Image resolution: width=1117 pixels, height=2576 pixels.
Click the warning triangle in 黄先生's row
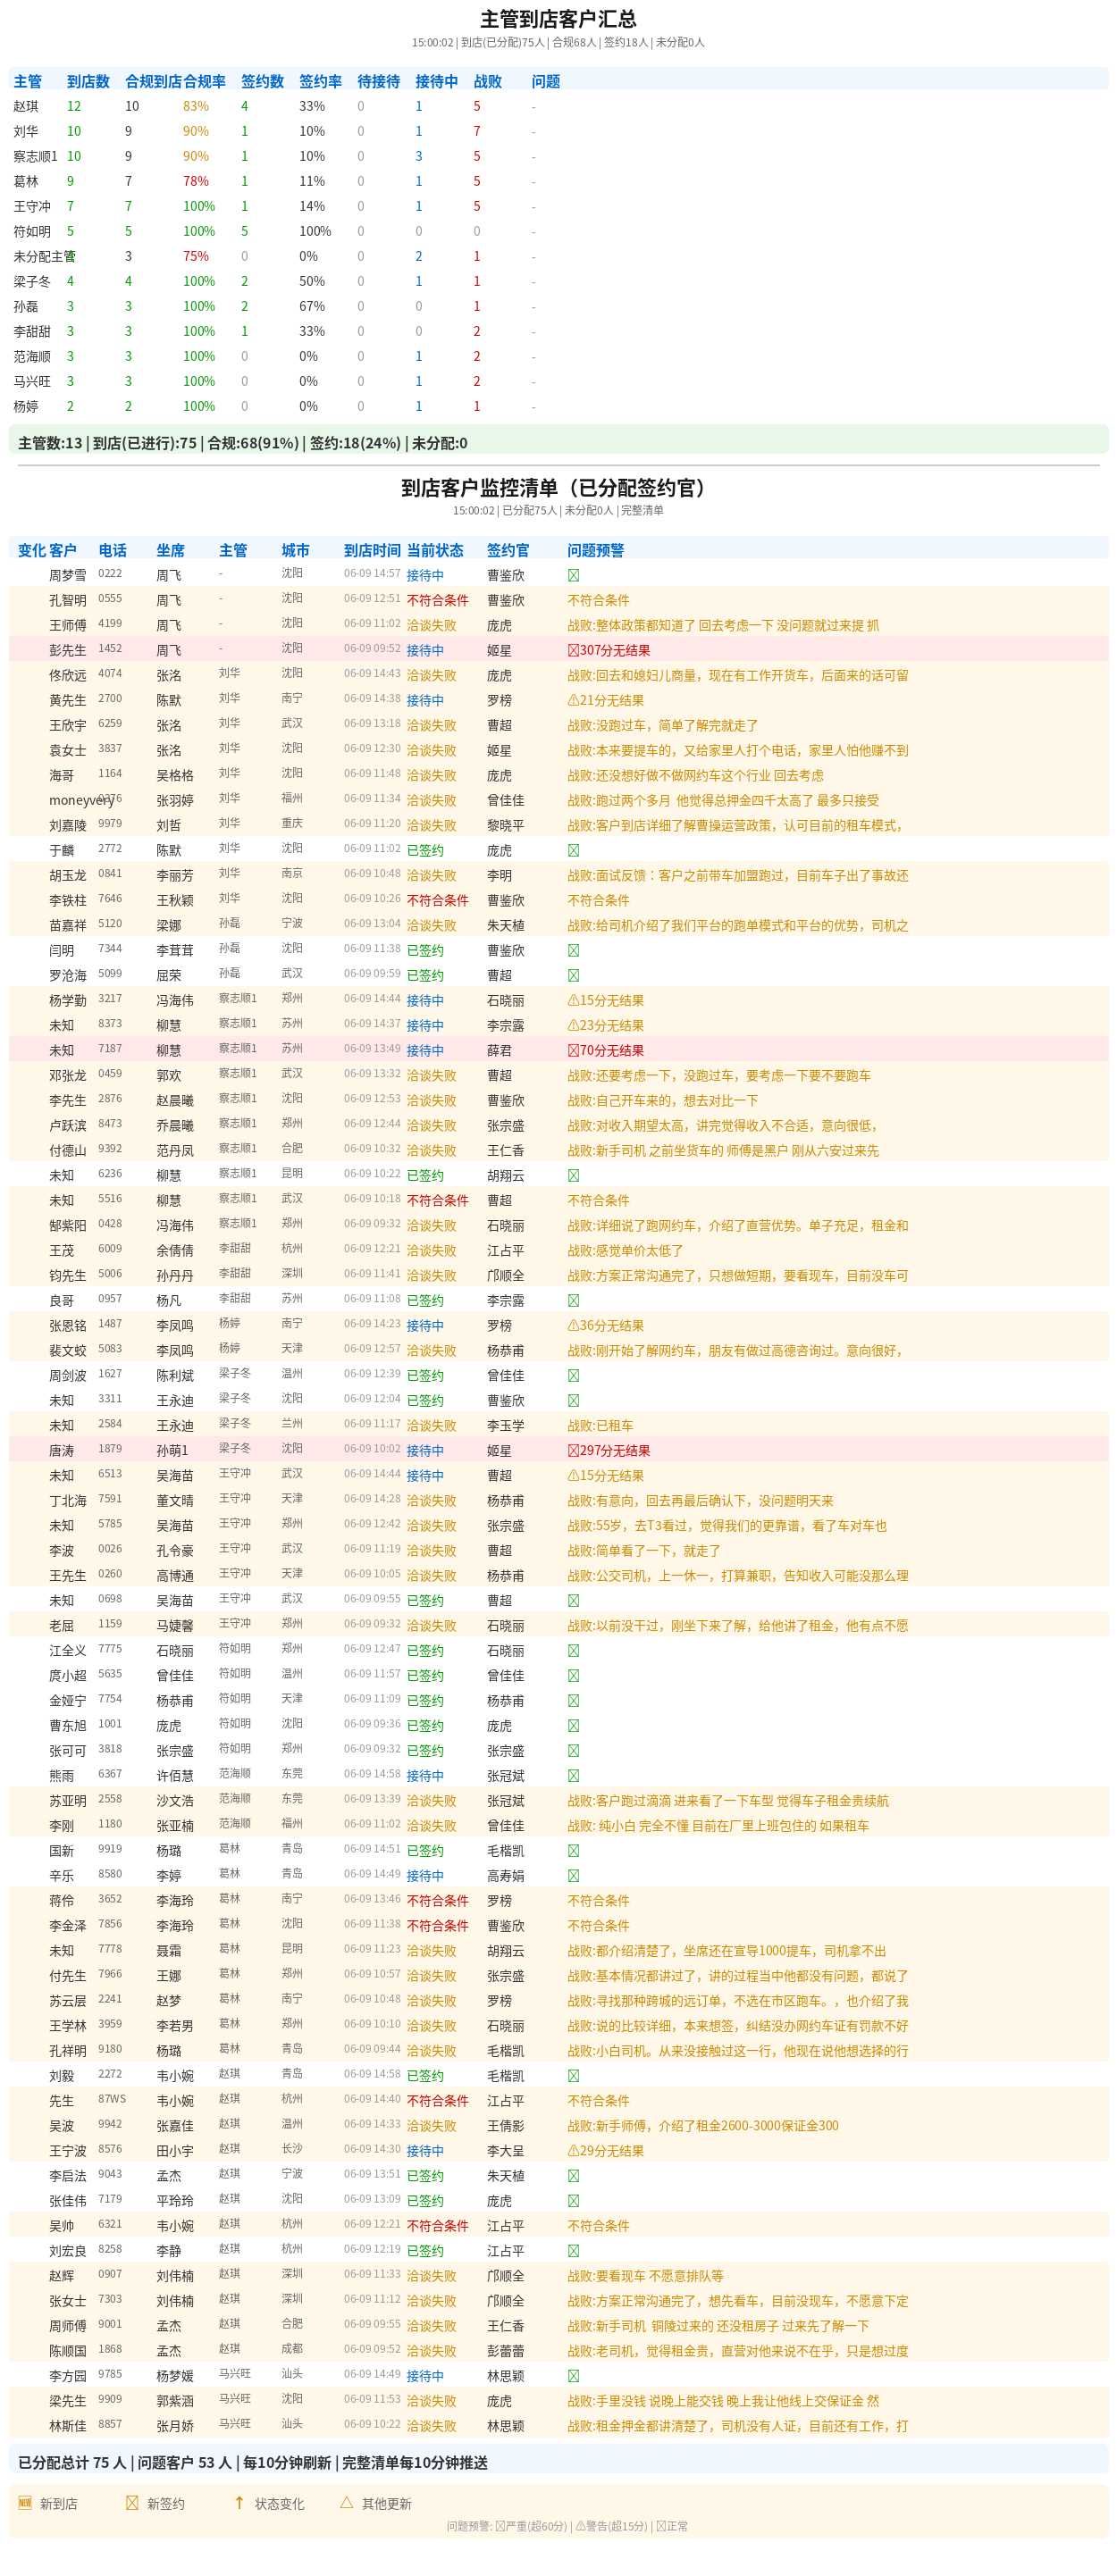pyautogui.click(x=573, y=700)
